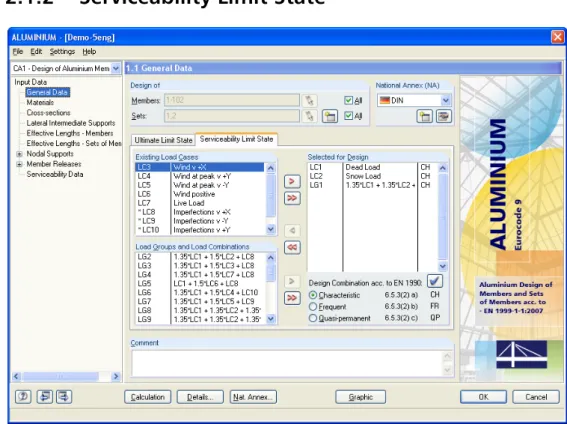Viewport: 567px width, 424px height.
Task: Select General Data tree item
Action: coord(47,93)
